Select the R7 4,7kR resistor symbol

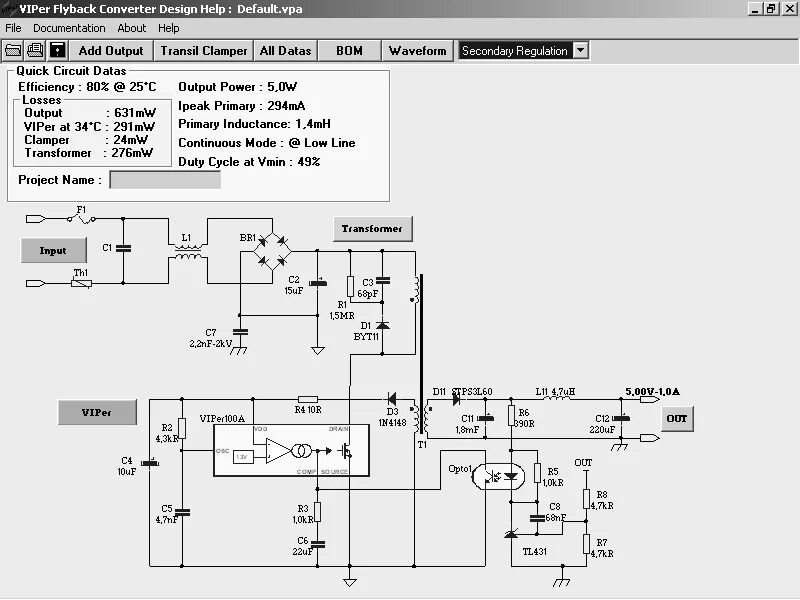point(586,544)
